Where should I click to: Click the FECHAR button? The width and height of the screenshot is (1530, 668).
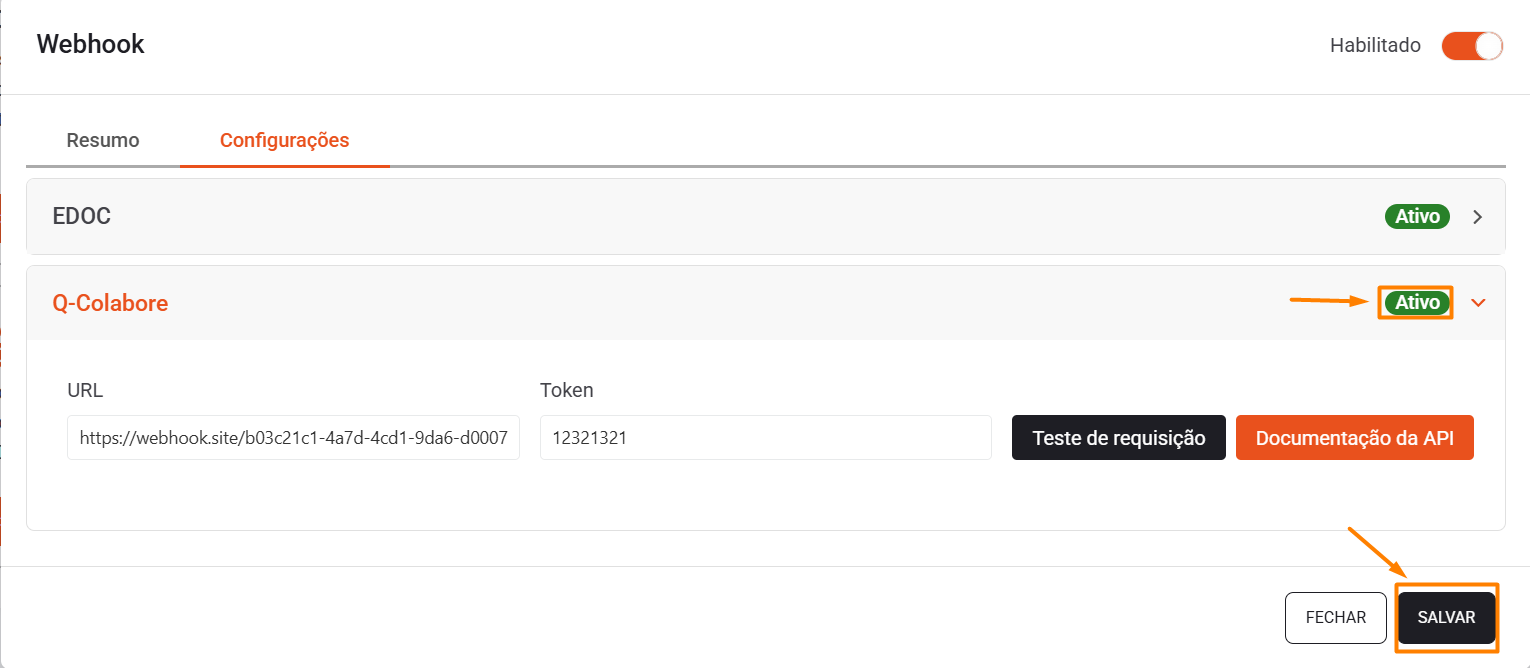click(x=1335, y=618)
